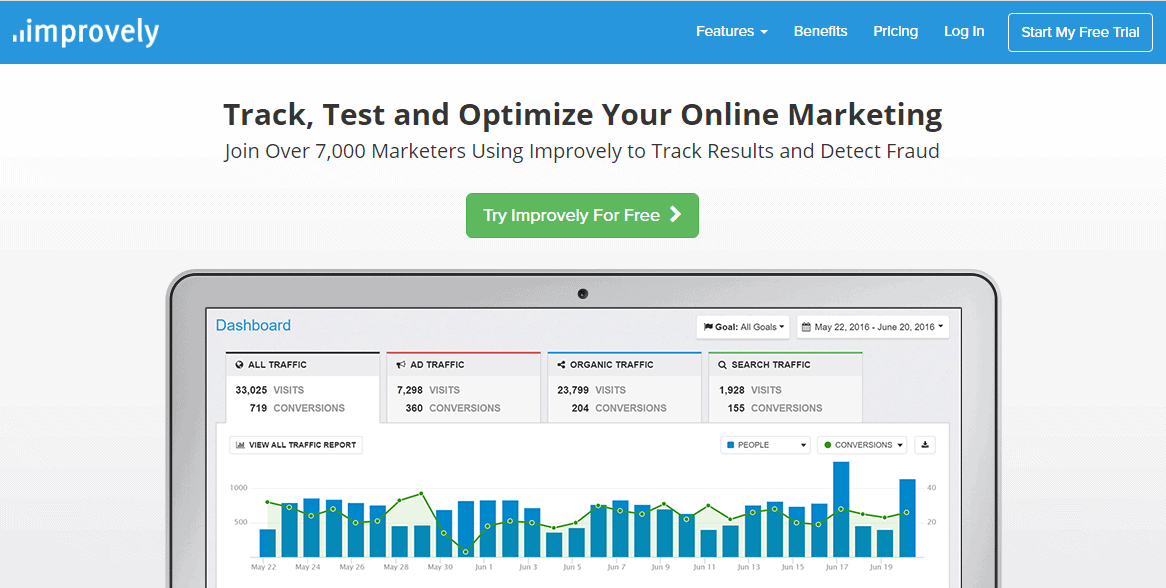Click the '23,799' visits value
This screenshot has height=588, width=1166.
tap(573, 390)
